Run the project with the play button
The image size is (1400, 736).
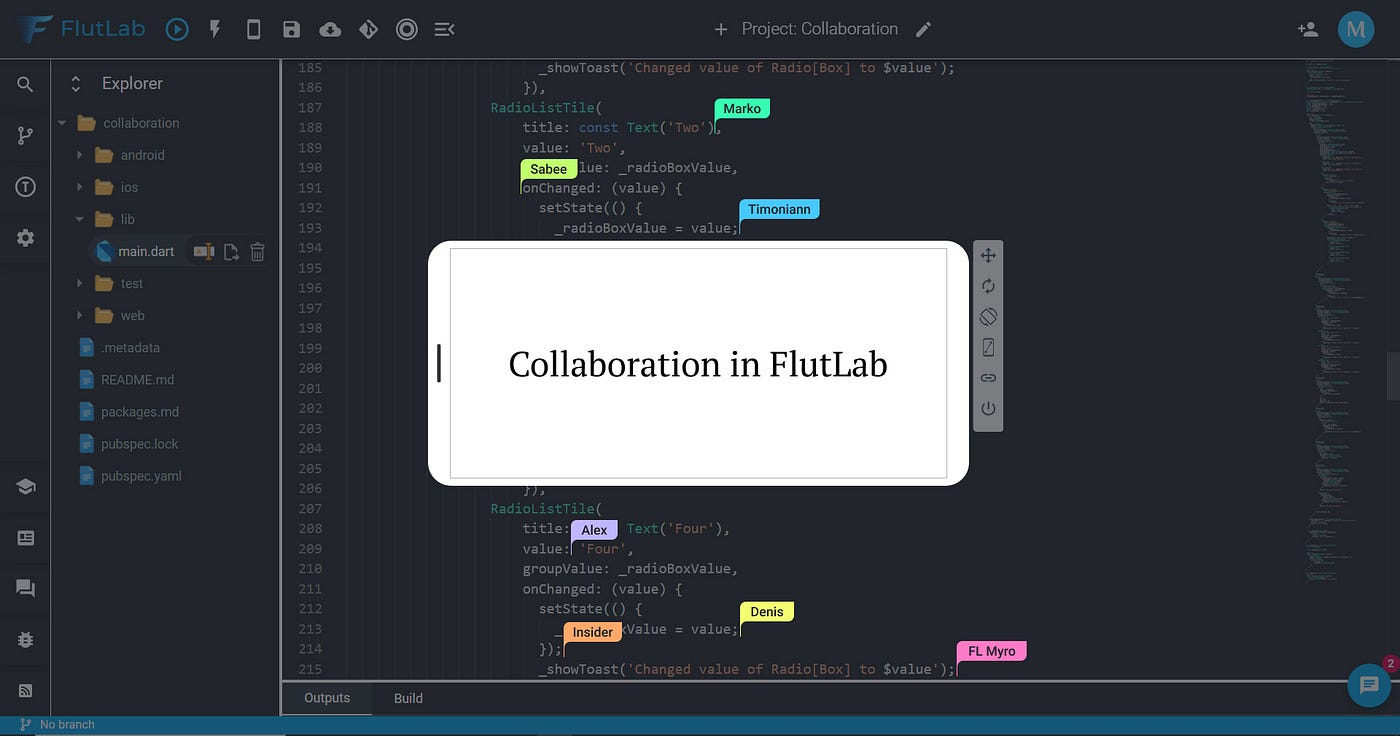[x=177, y=29]
